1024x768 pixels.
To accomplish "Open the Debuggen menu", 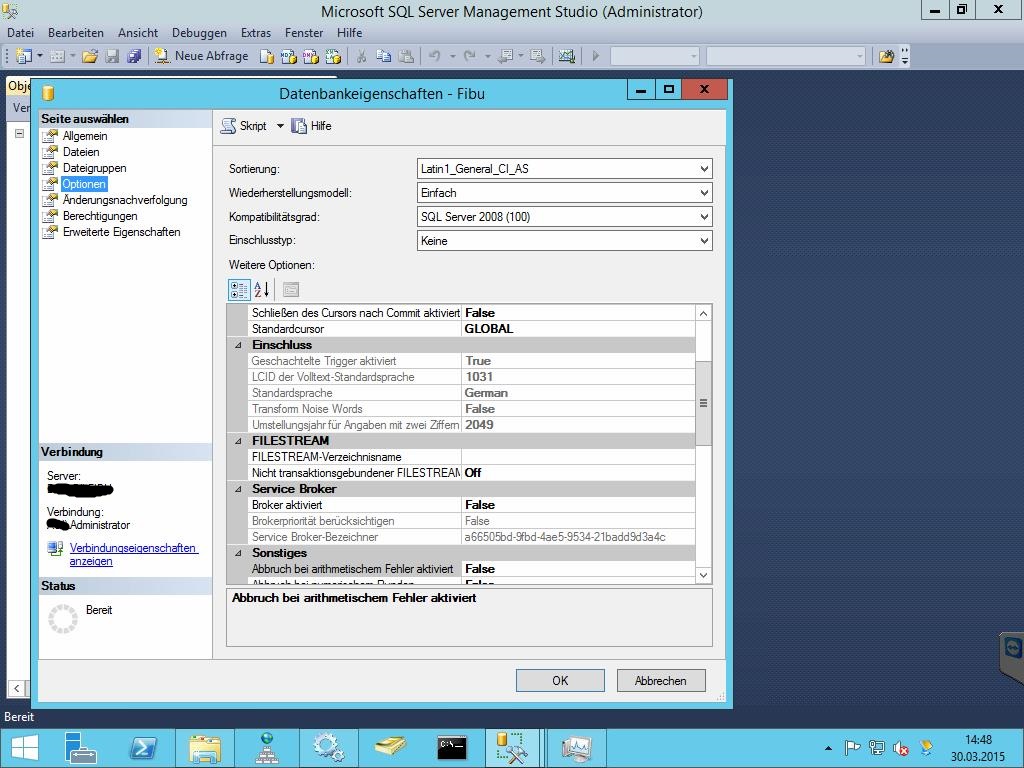I will coord(199,33).
